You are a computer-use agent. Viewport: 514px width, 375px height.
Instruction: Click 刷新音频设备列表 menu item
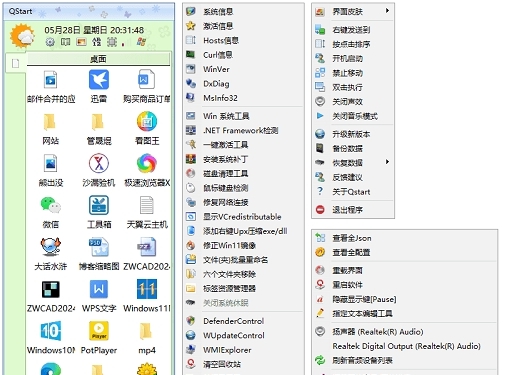click(405, 360)
